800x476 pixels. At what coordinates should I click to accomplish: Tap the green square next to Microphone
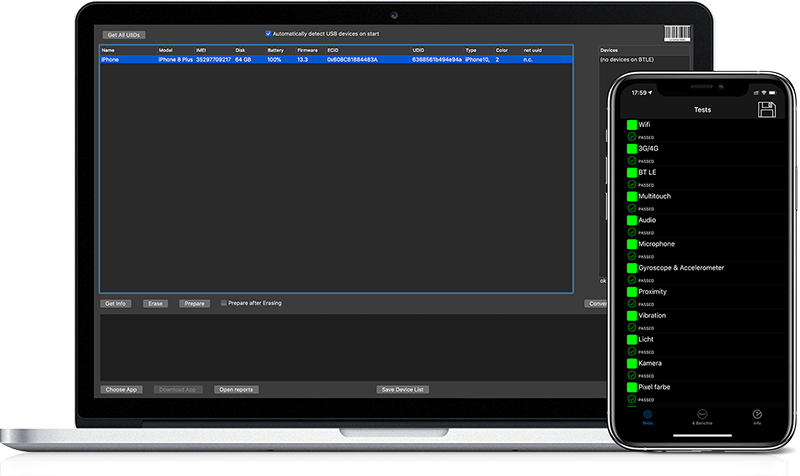[632, 244]
